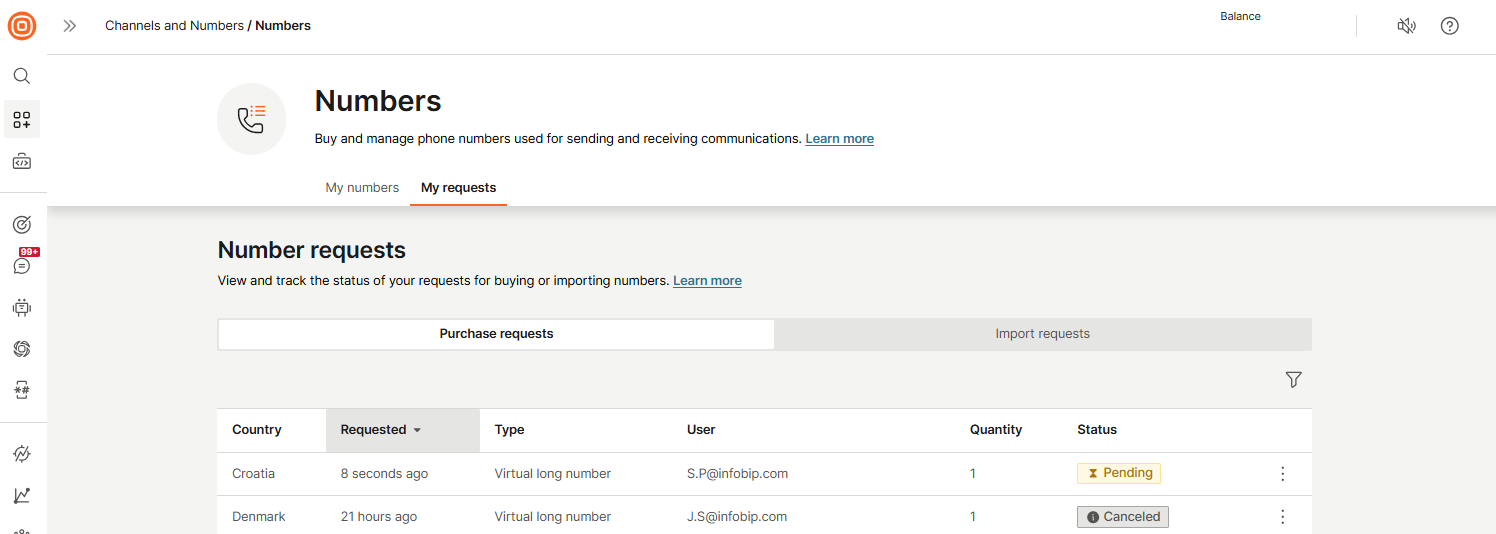Image resolution: width=1496 pixels, height=534 pixels.
Task: Expand the sidebar with double chevron
Action: [70, 26]
